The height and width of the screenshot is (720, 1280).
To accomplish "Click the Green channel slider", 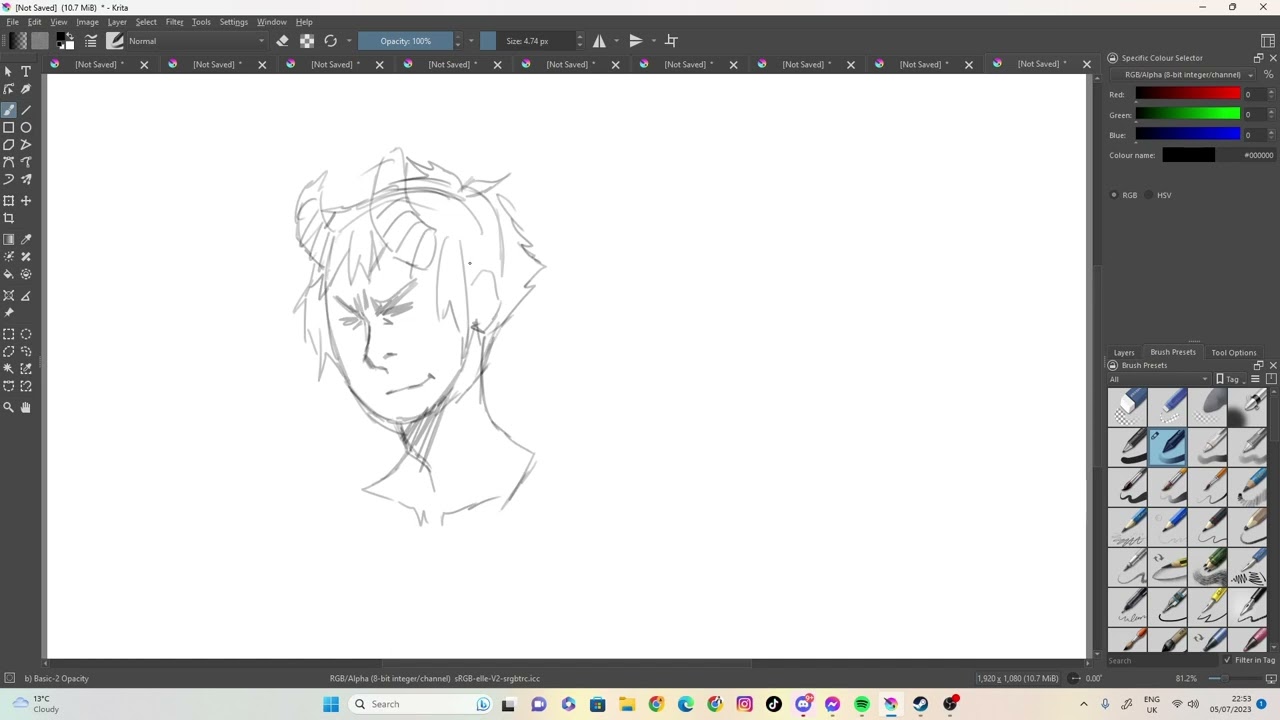I will coord(1187,114).
